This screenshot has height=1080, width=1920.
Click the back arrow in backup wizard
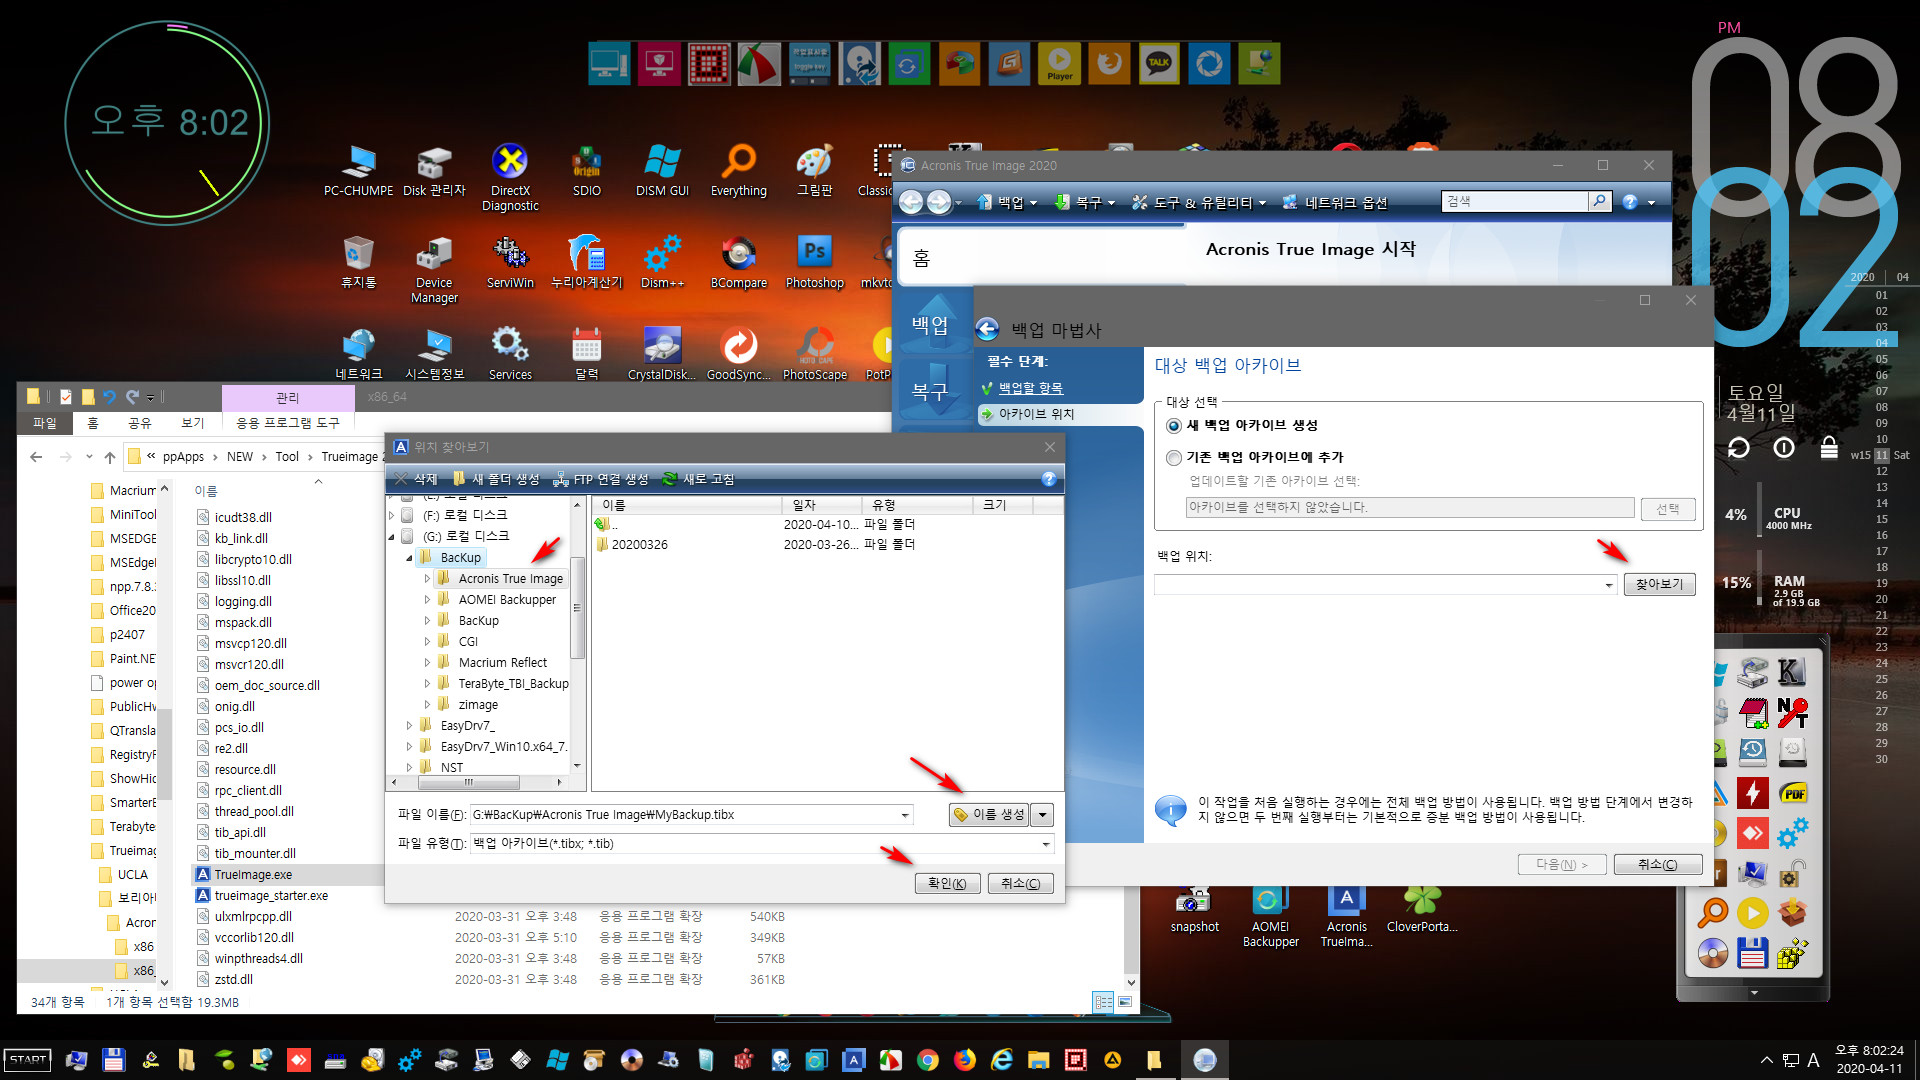pos(987,329)
